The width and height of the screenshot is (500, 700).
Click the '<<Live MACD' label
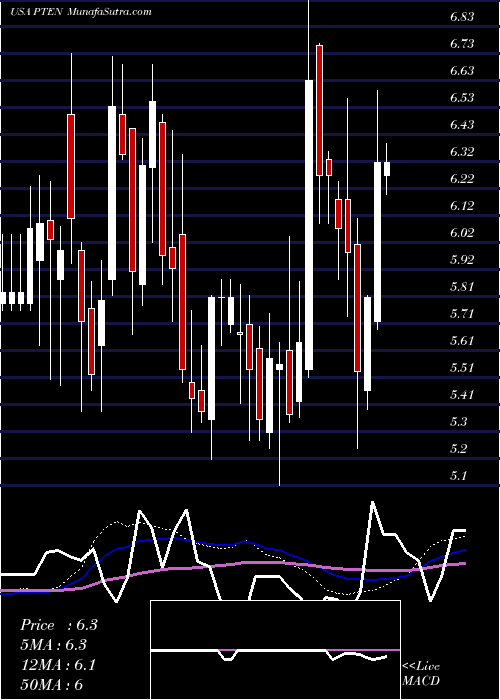click(421, 673)
